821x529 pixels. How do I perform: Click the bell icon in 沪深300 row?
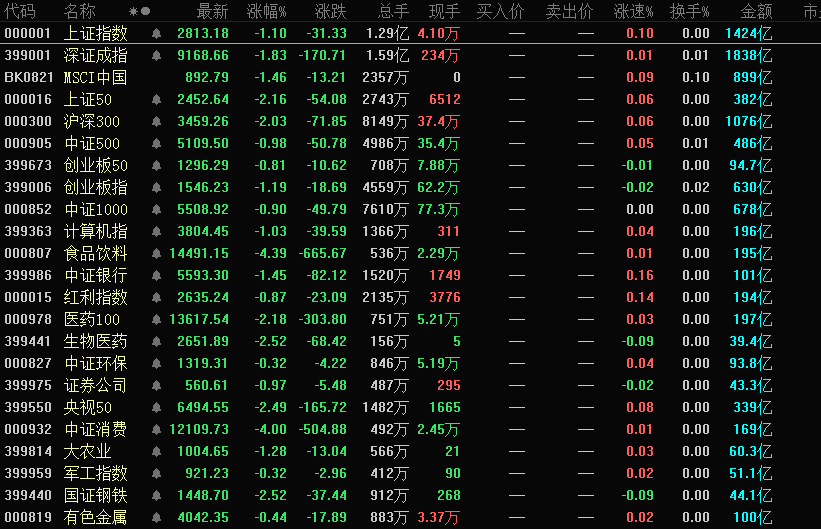pyautogui.click(x=156, y=122)
